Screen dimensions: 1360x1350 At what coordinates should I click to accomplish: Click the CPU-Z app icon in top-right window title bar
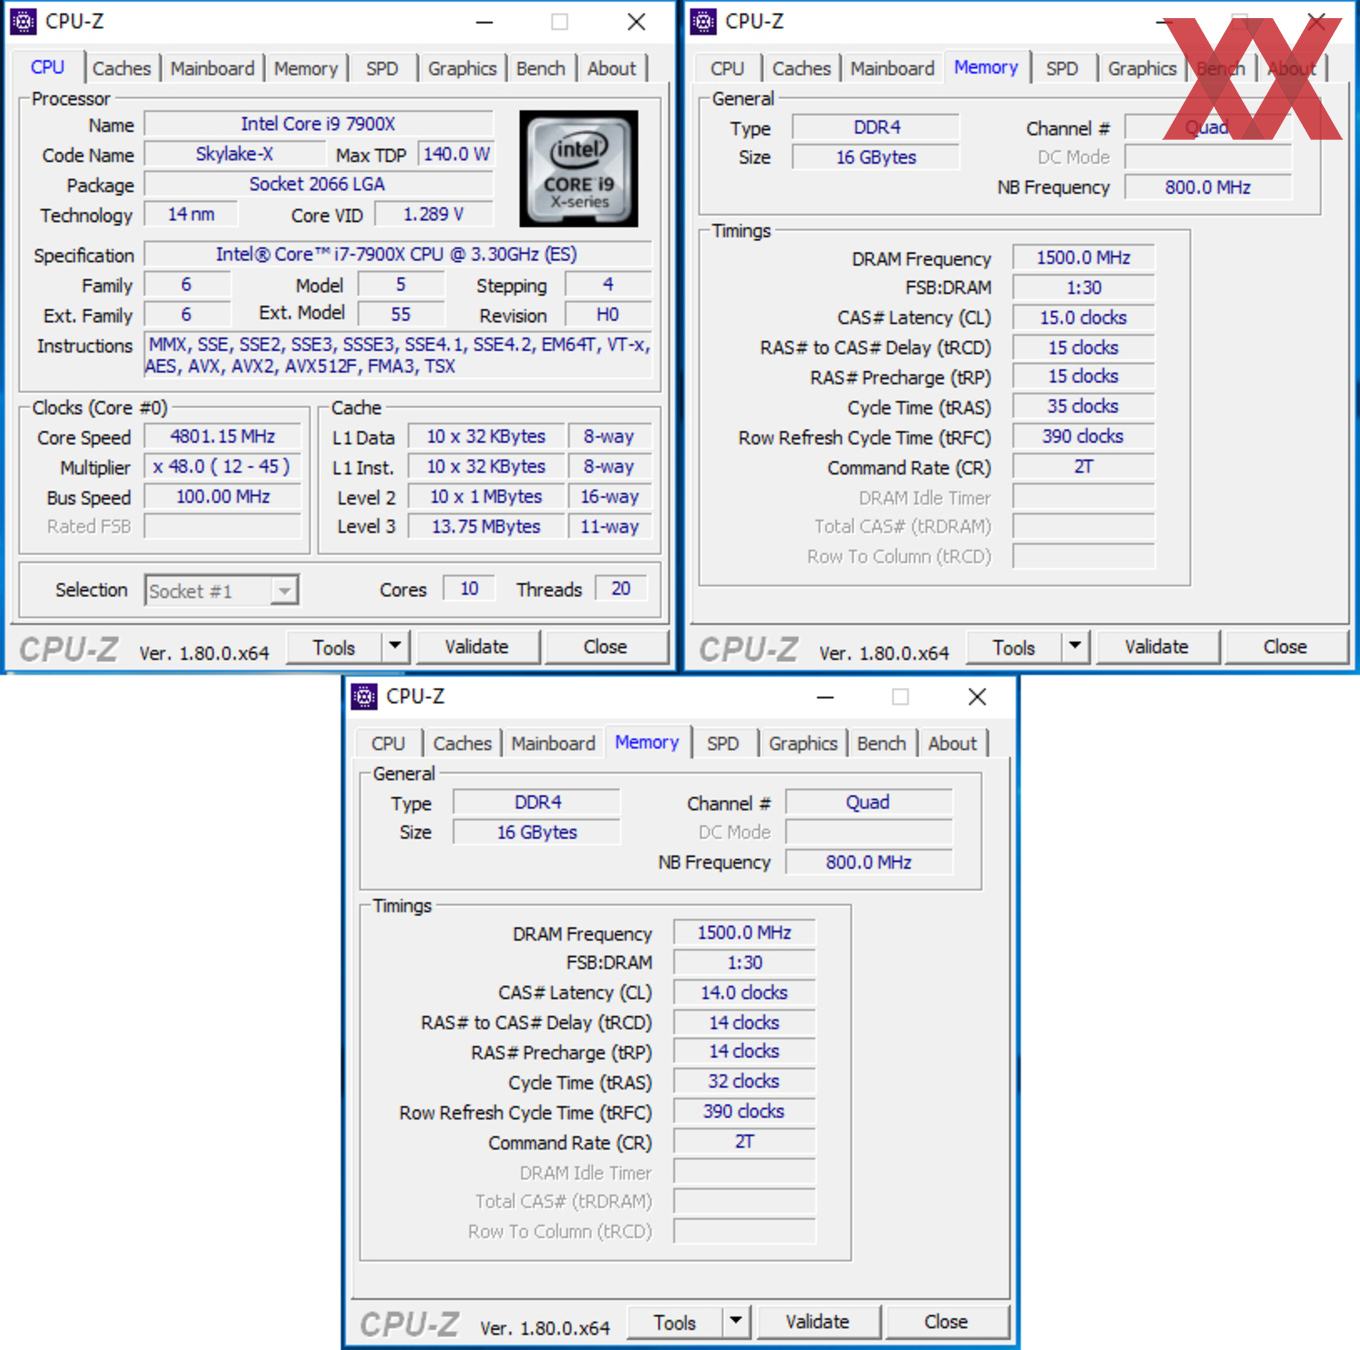(703, 21)
